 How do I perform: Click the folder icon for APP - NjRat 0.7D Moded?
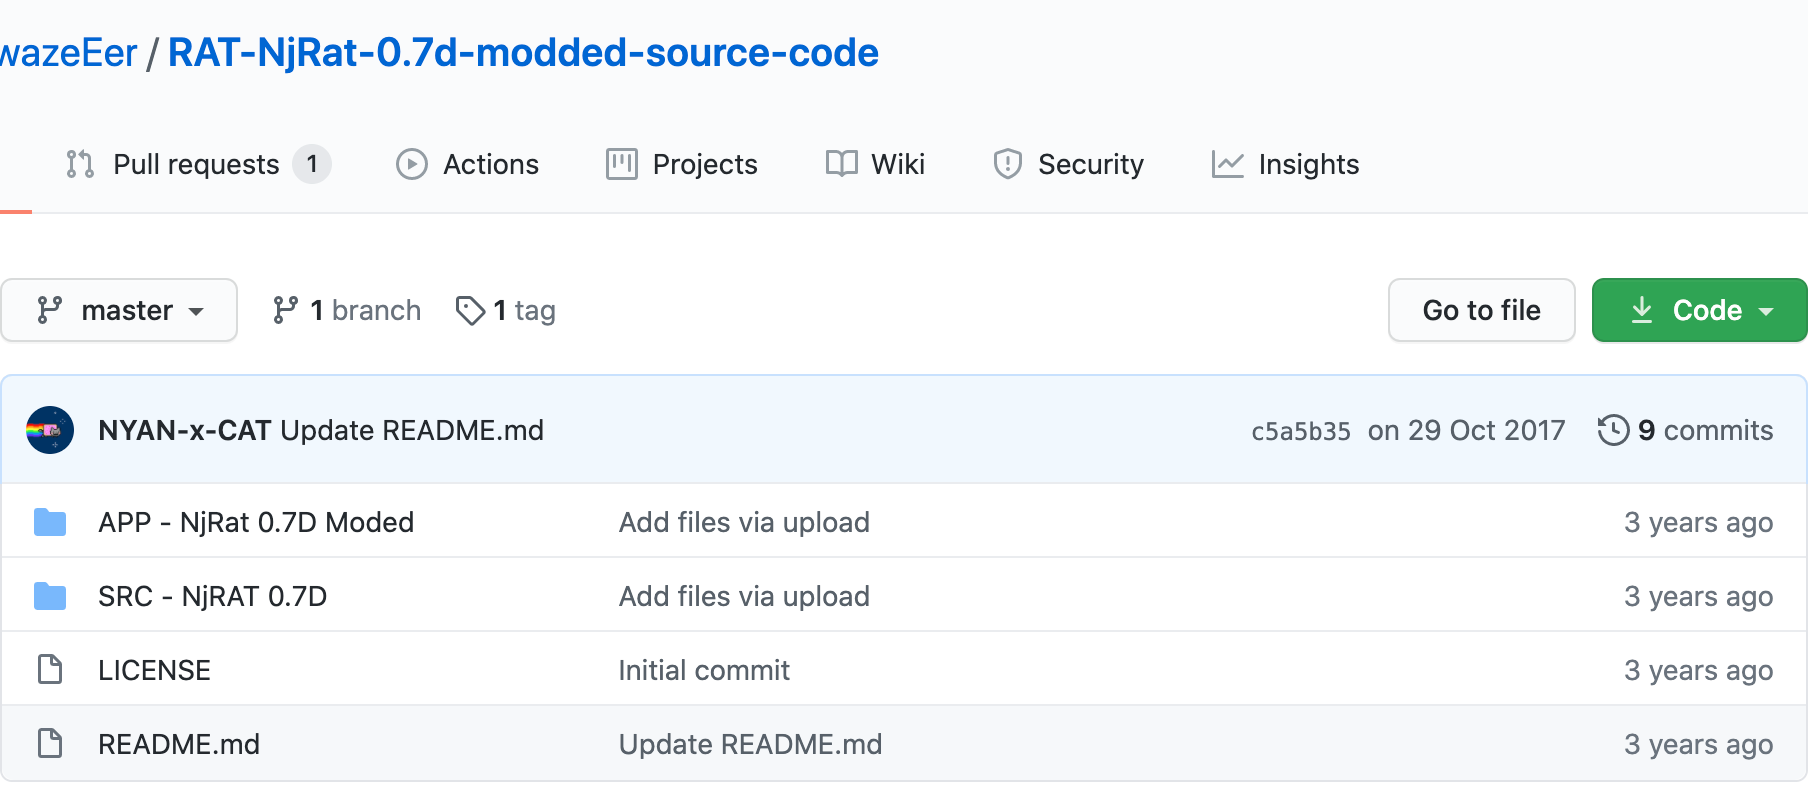(x=50, y=522)
